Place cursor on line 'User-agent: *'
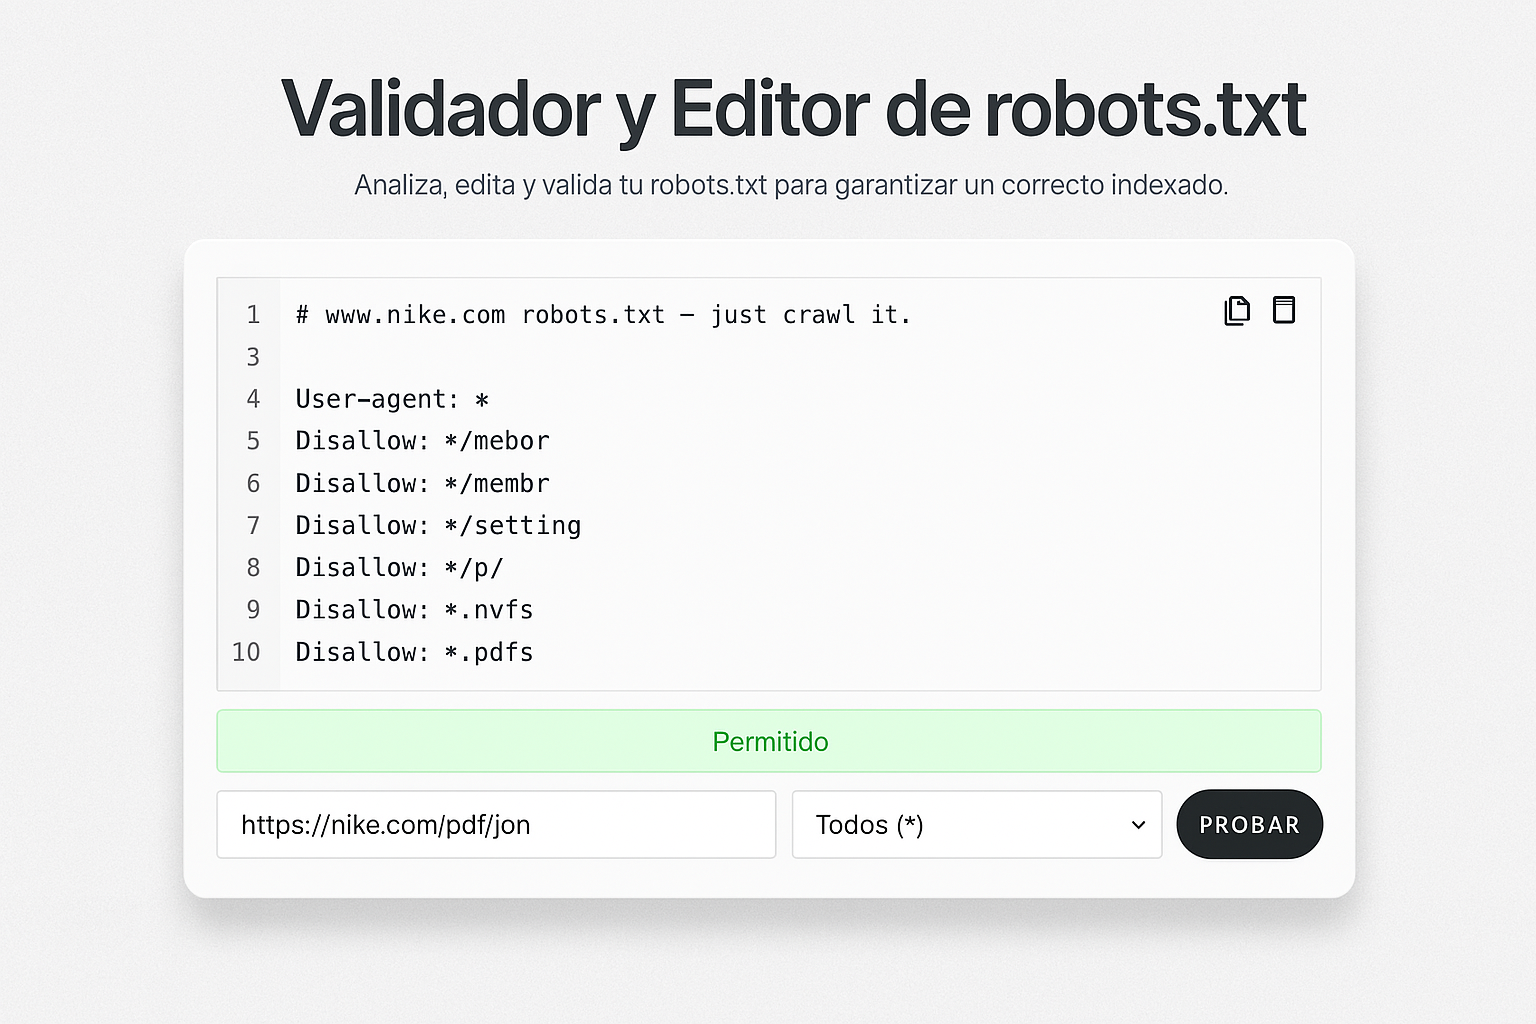 coord(392,399)
